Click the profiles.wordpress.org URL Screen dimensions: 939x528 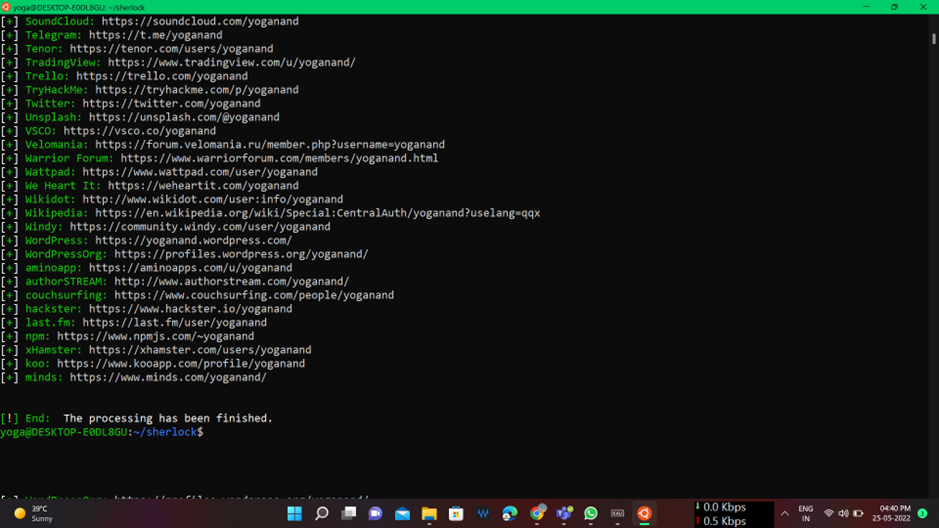coord(241,254)
